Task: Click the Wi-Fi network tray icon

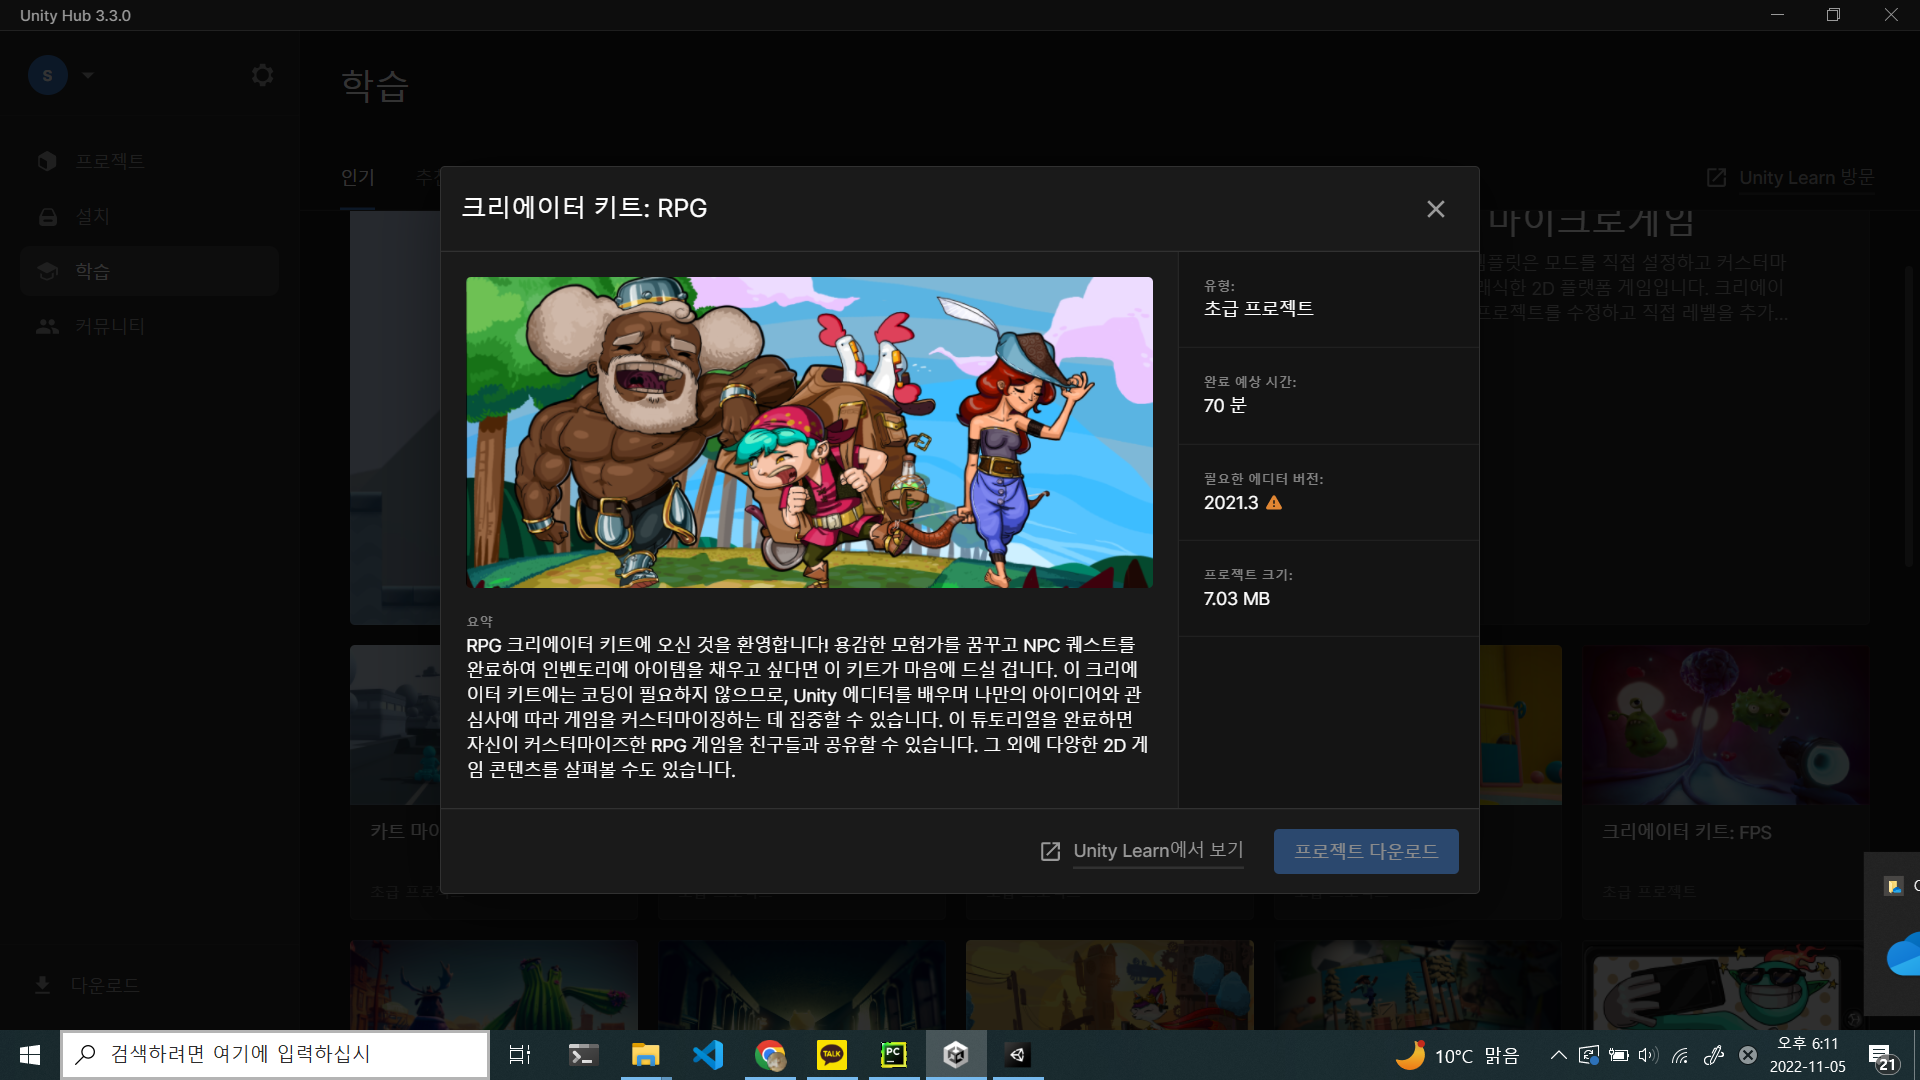Action: [1680, 1055]
